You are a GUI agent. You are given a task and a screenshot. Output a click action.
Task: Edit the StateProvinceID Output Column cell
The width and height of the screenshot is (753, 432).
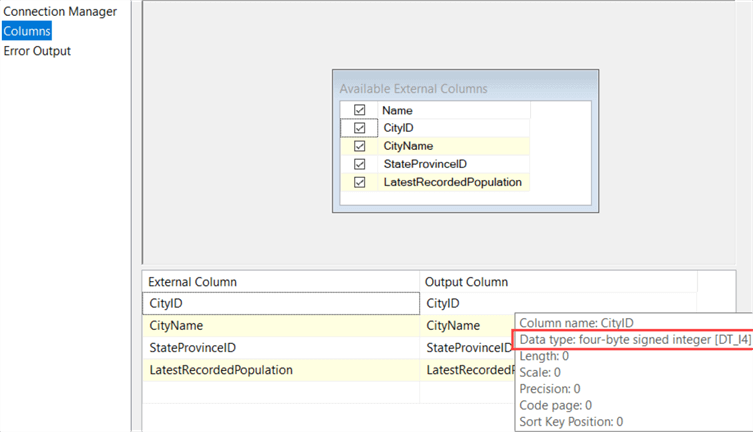[x=467, y=348]
